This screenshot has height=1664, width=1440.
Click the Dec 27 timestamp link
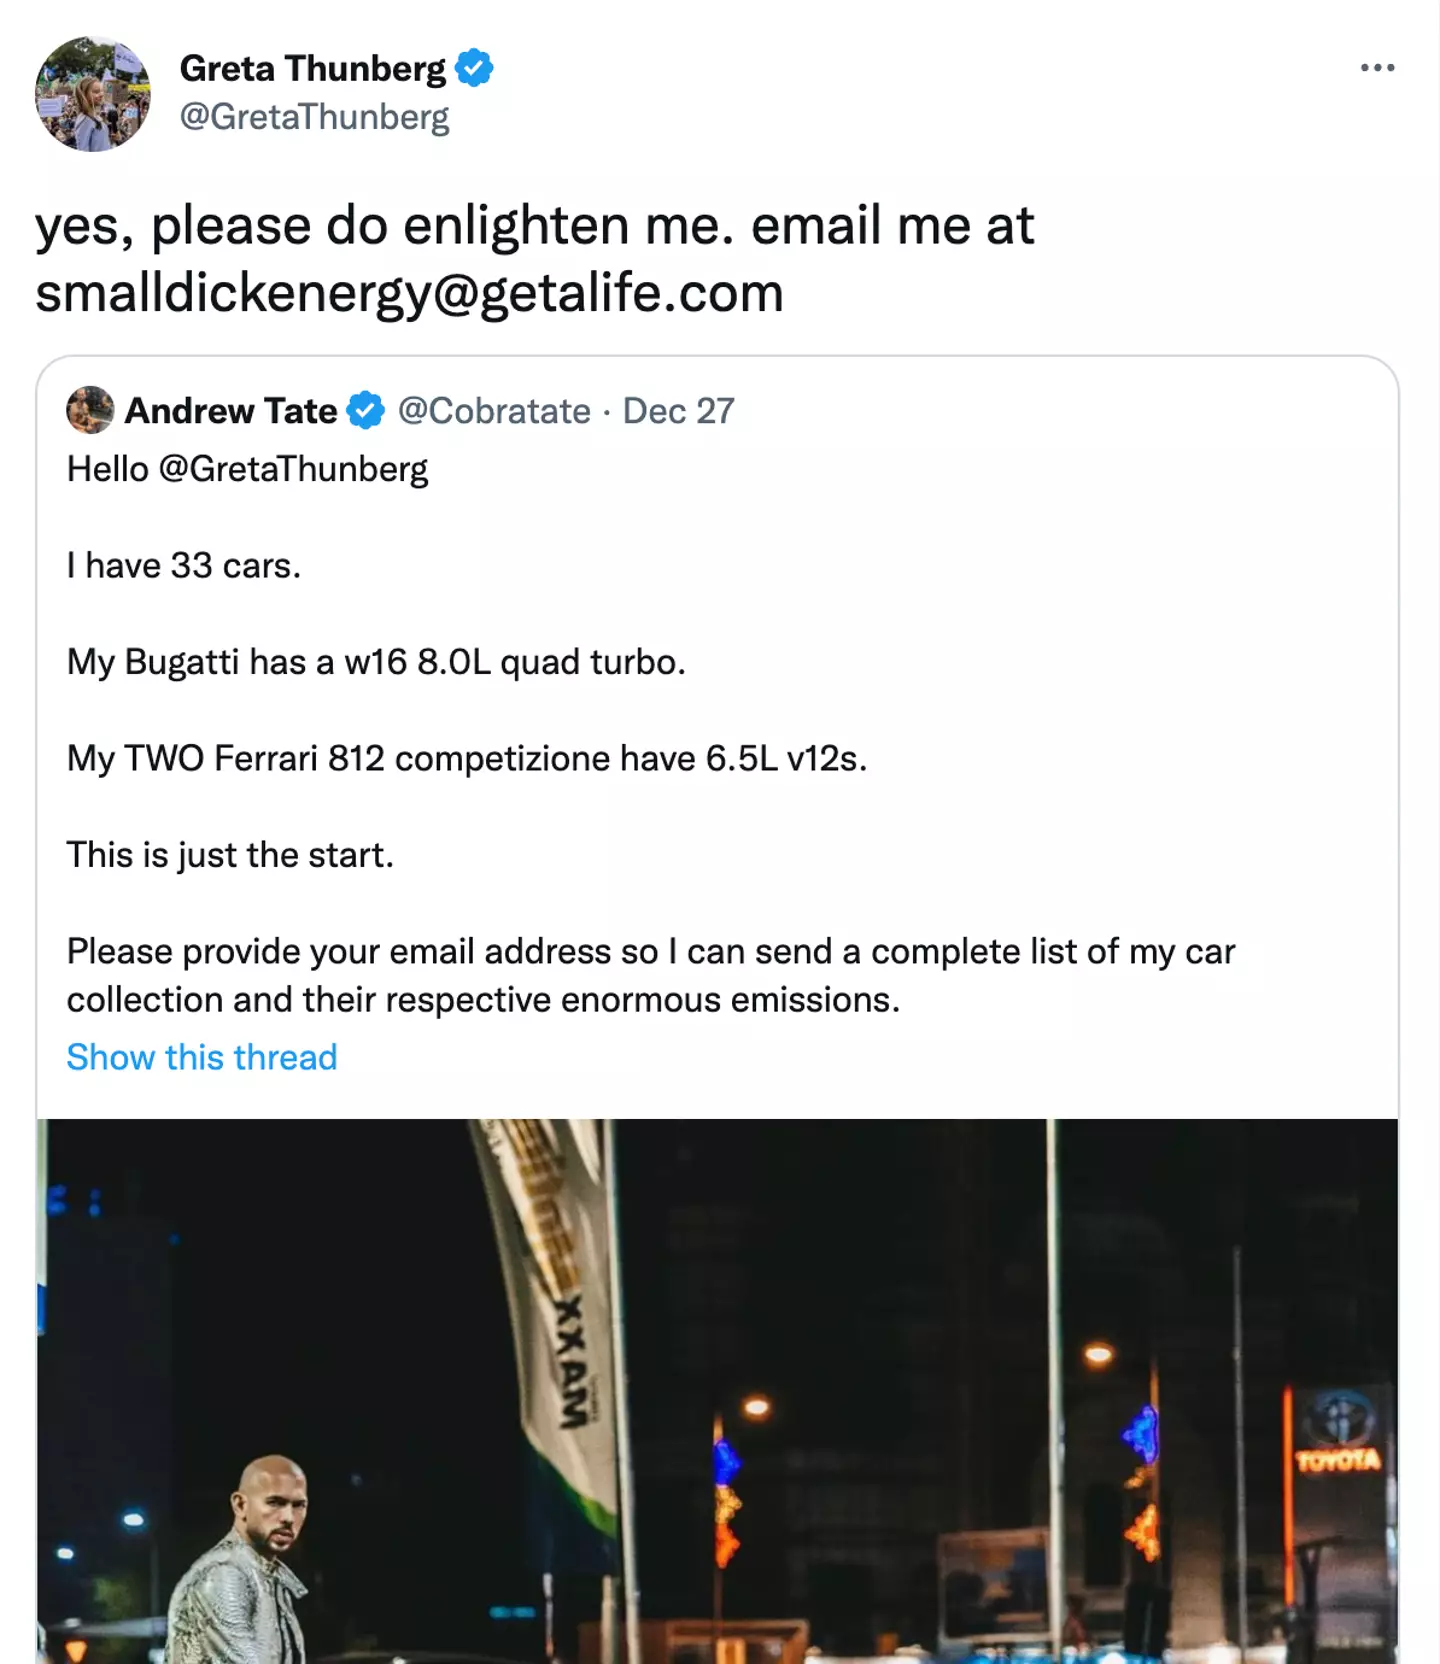678,410
